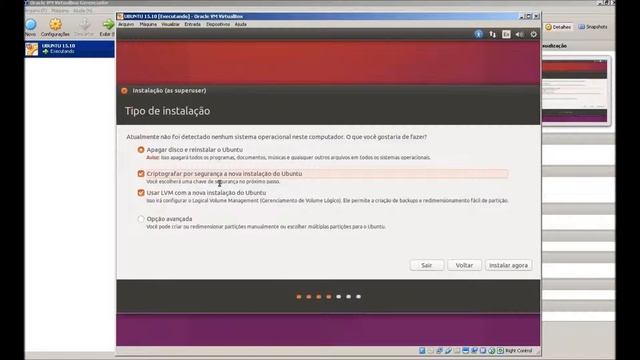This screenshot has width=640, height=360.
Task: Open the Dispositivos menu of the VM window
Action: click(x=218, y=24)
